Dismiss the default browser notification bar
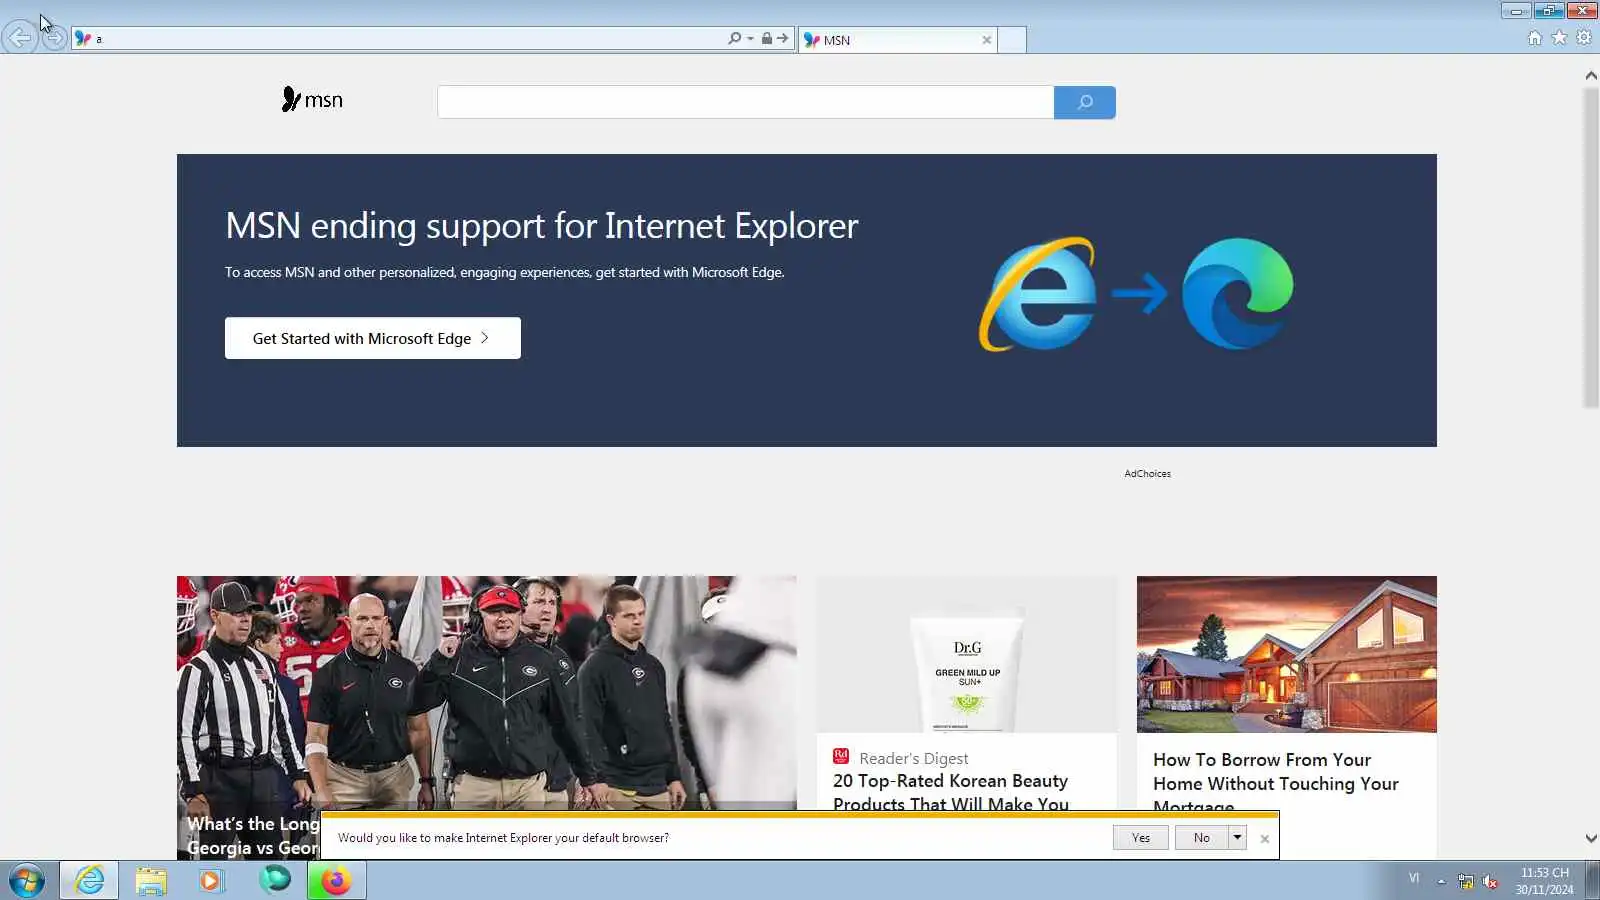 point(1265,839)
